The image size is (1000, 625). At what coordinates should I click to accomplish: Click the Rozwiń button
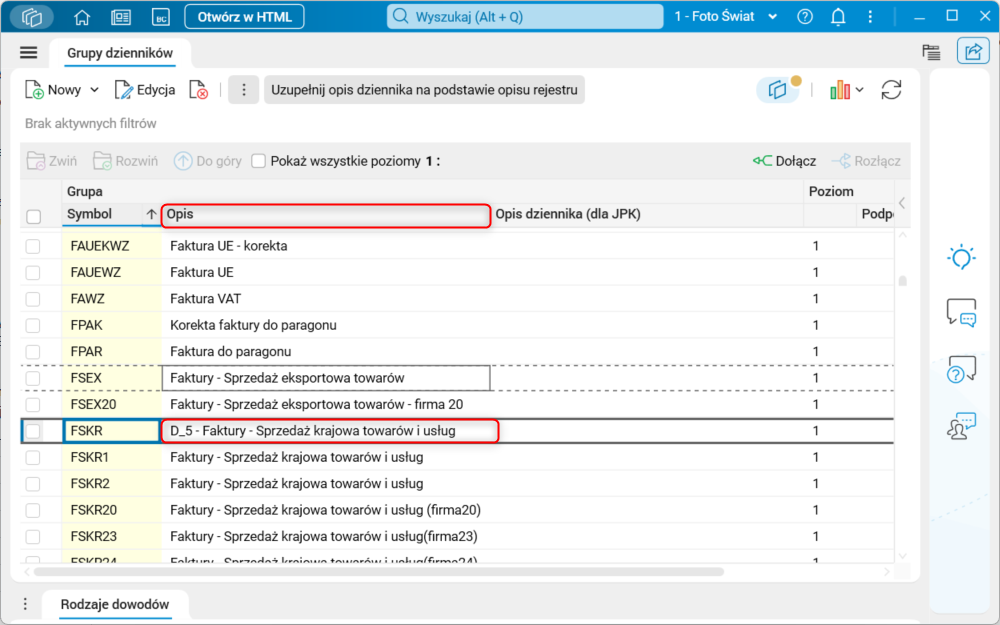tap(126, 161)
